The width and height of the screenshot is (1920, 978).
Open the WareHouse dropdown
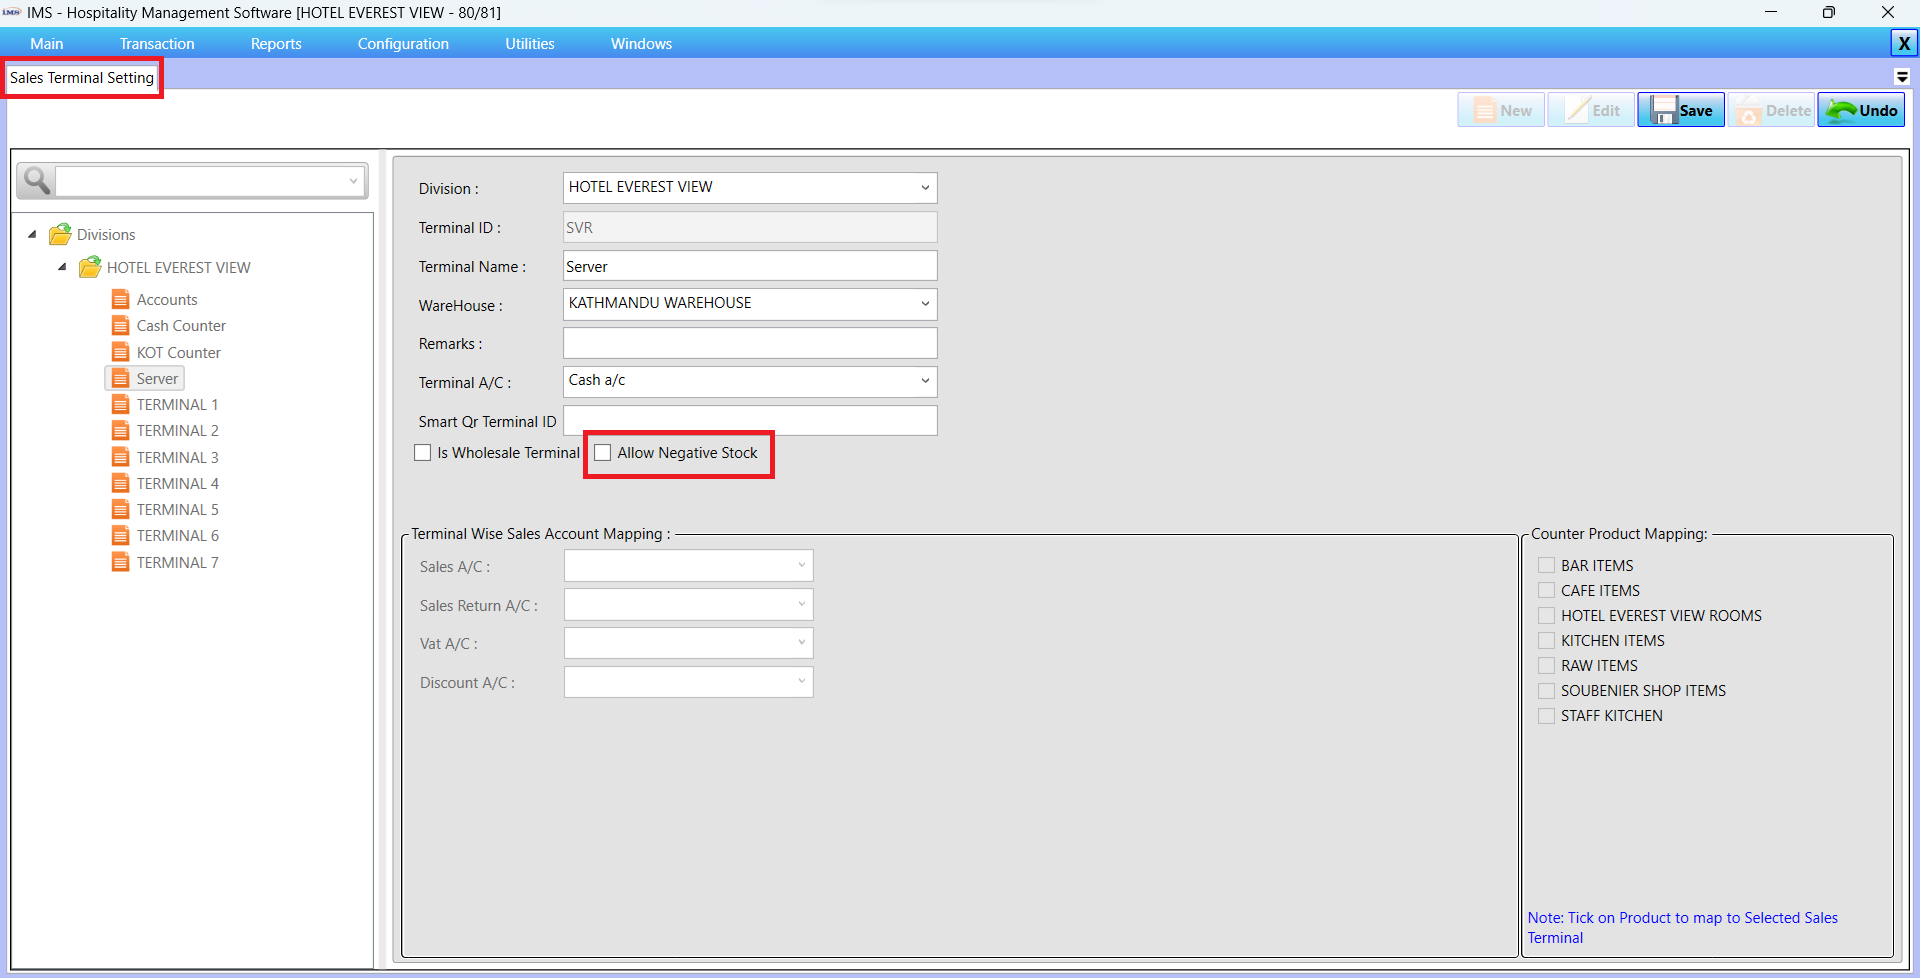(925, 303)
